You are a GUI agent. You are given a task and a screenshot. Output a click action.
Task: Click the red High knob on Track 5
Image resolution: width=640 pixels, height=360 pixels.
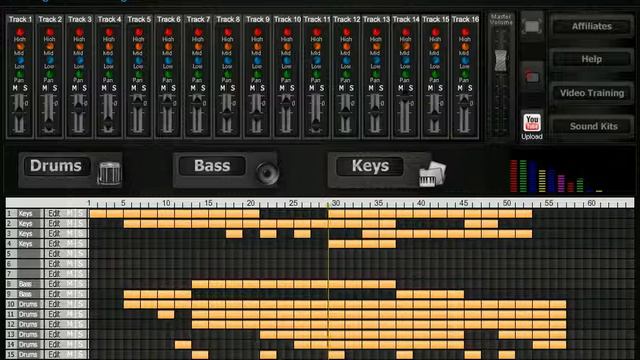click(x=139, y=32)
